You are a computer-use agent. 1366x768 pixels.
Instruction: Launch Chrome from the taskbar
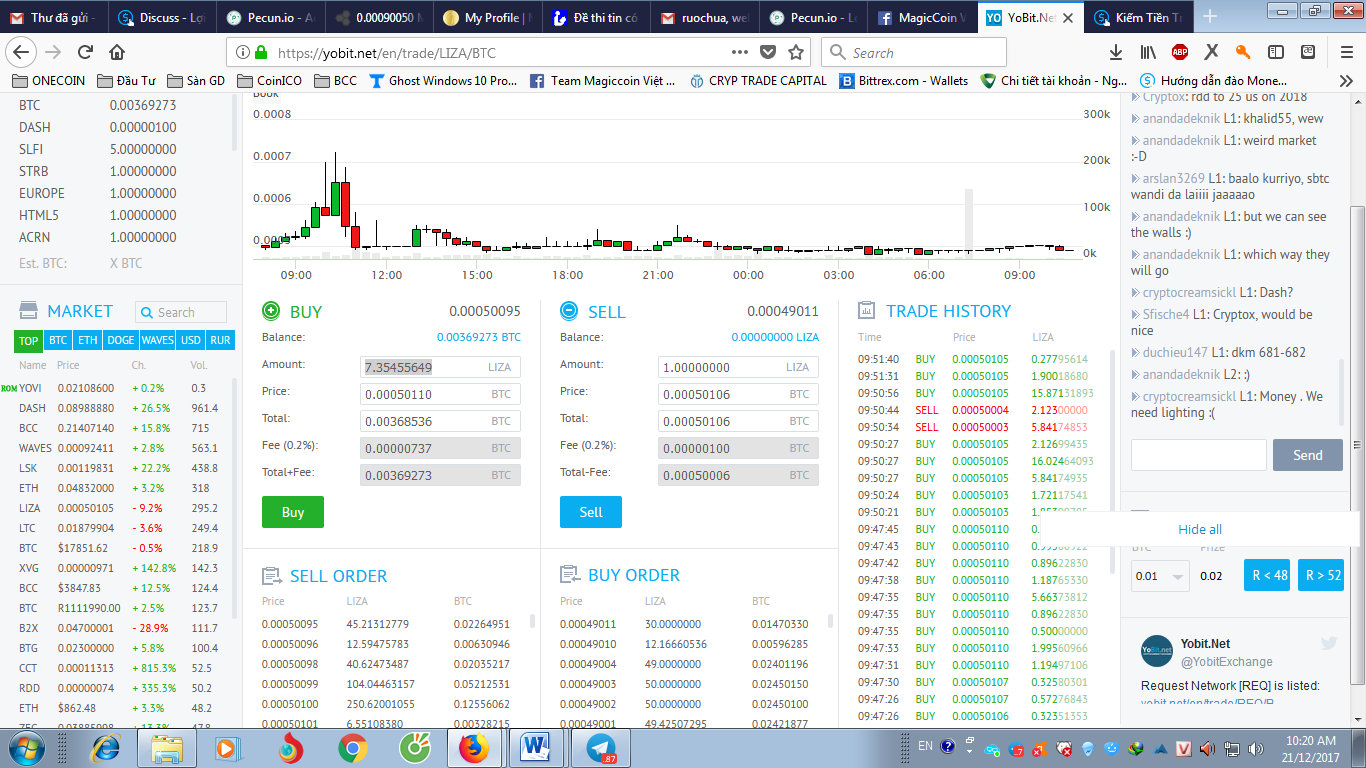click(x=352, y=748)
